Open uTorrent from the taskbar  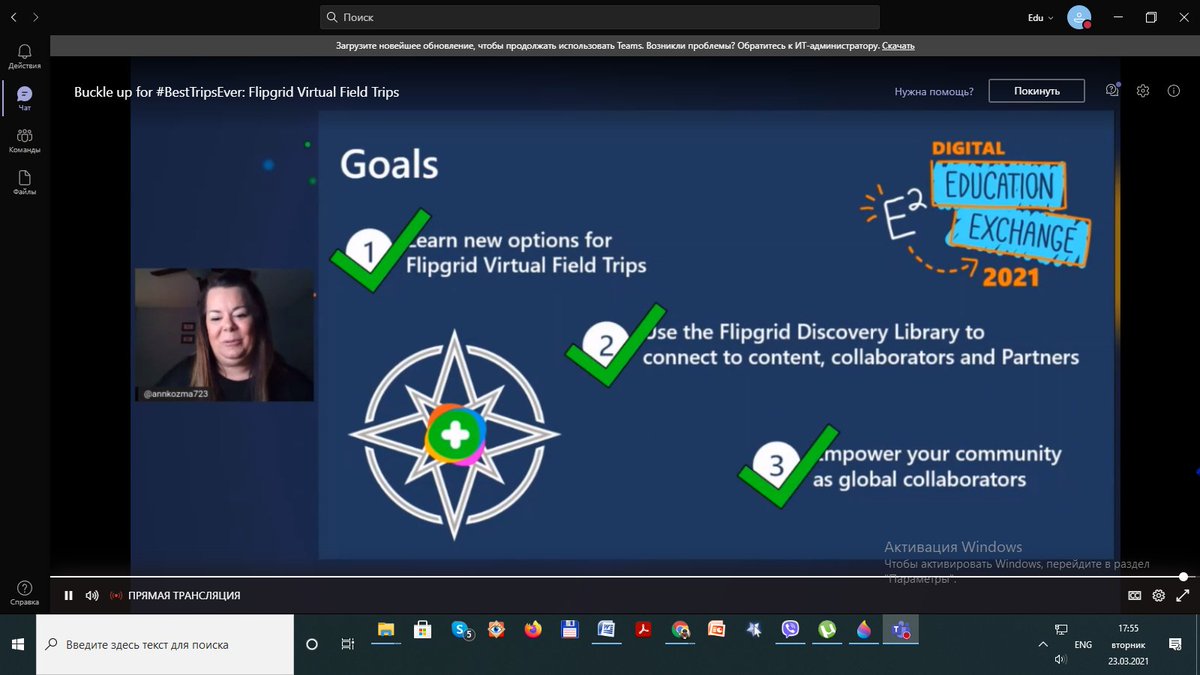[828, 630]
